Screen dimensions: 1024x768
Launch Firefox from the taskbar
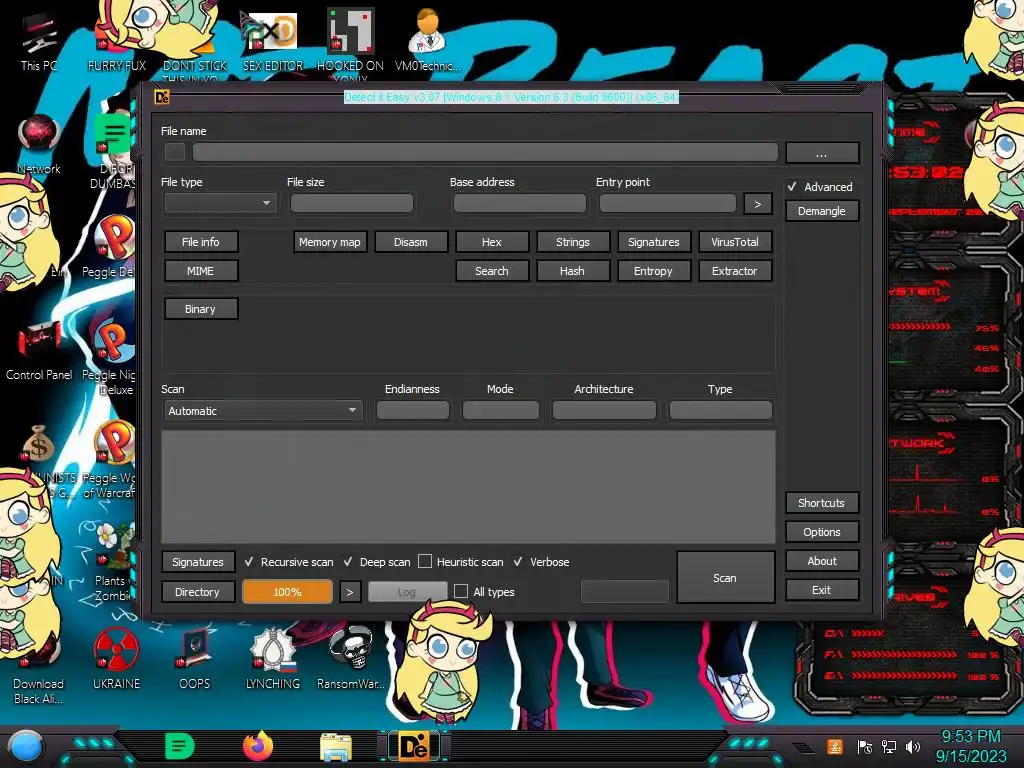click(x=258, y=746)
